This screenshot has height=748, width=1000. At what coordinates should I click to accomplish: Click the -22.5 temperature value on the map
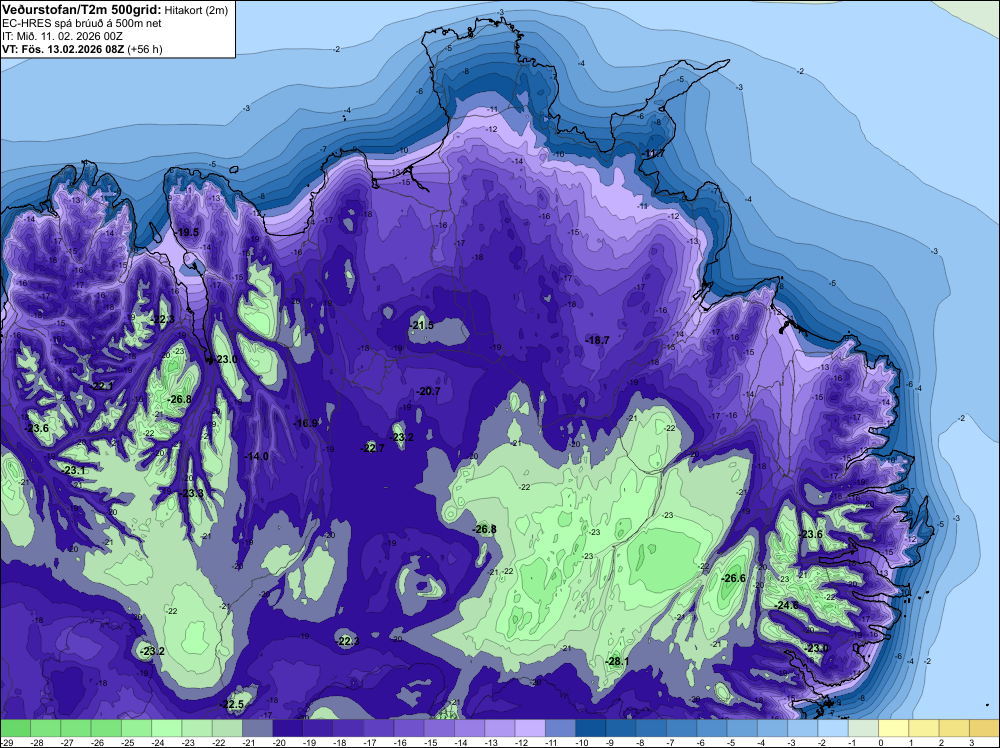[x=232, y=704]
